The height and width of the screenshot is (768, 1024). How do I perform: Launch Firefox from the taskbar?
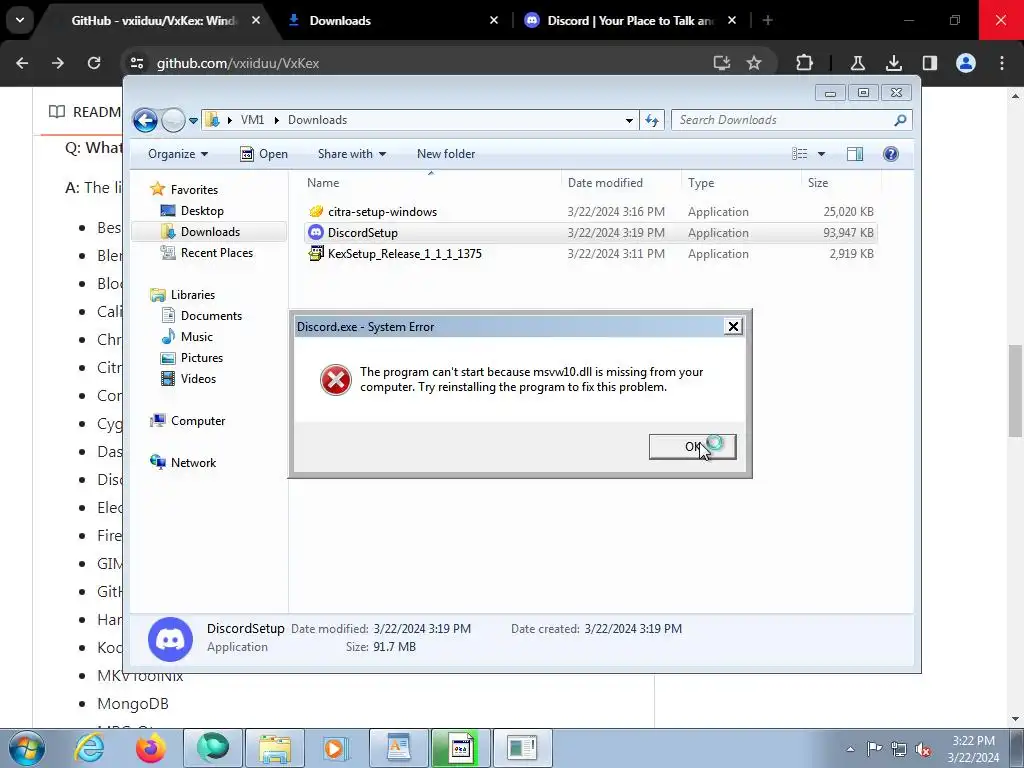150,748
